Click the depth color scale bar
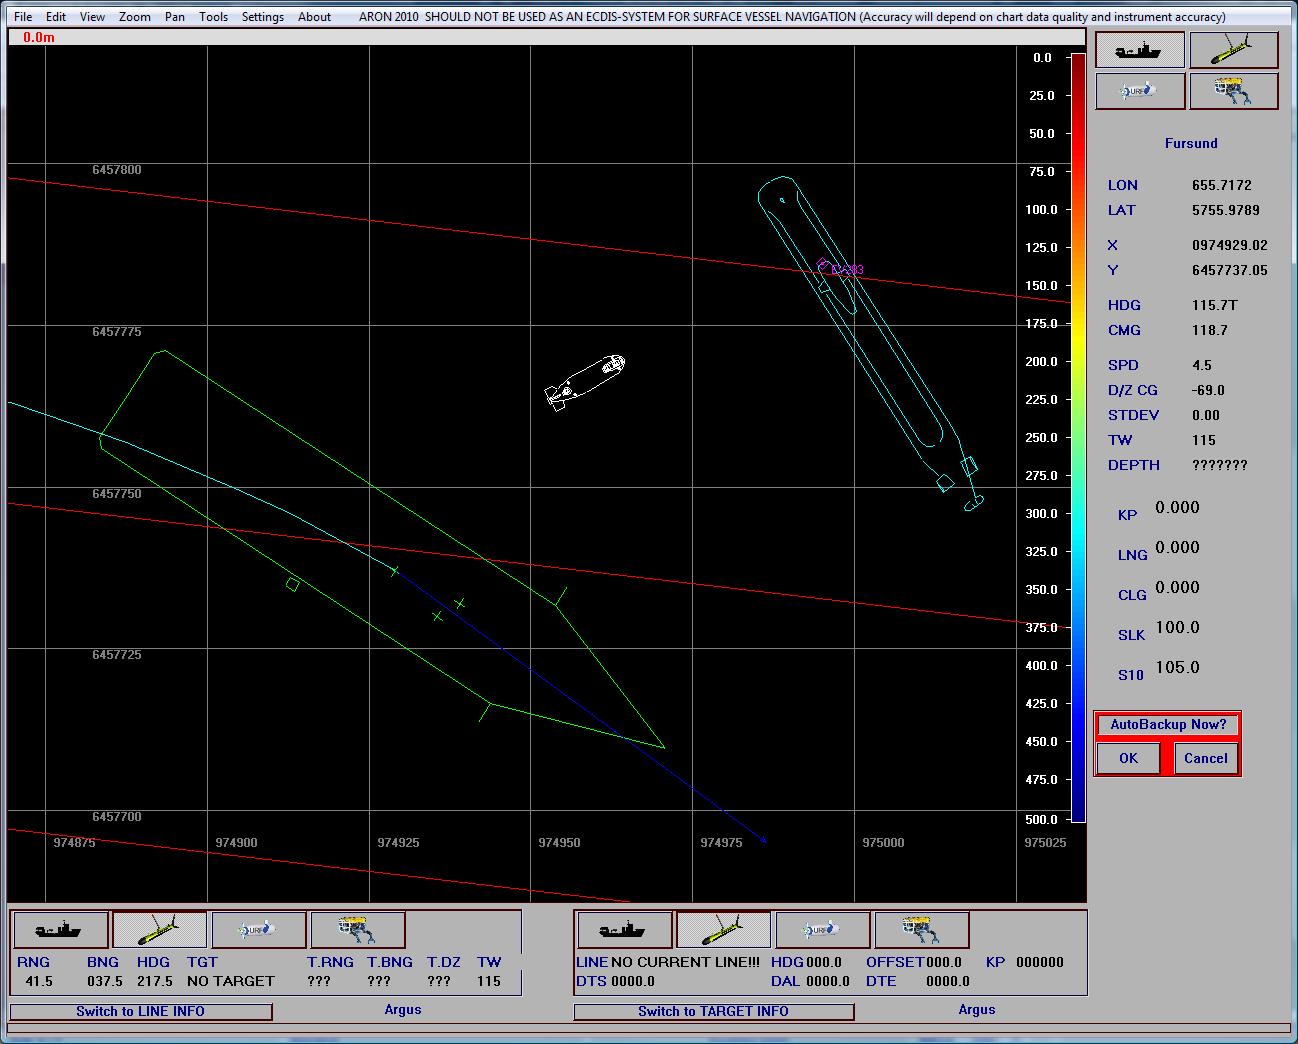The image size is (1298, 1044). pos(1078,438)
